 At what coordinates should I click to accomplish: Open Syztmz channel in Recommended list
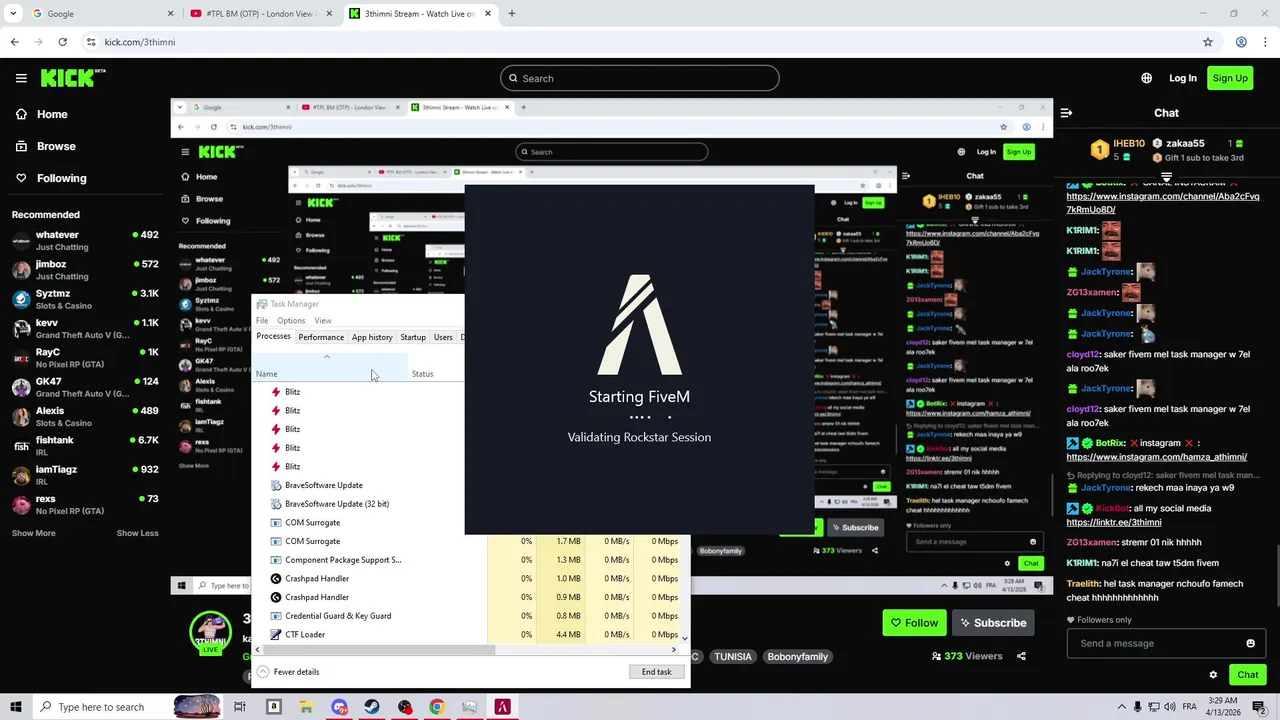84,299
